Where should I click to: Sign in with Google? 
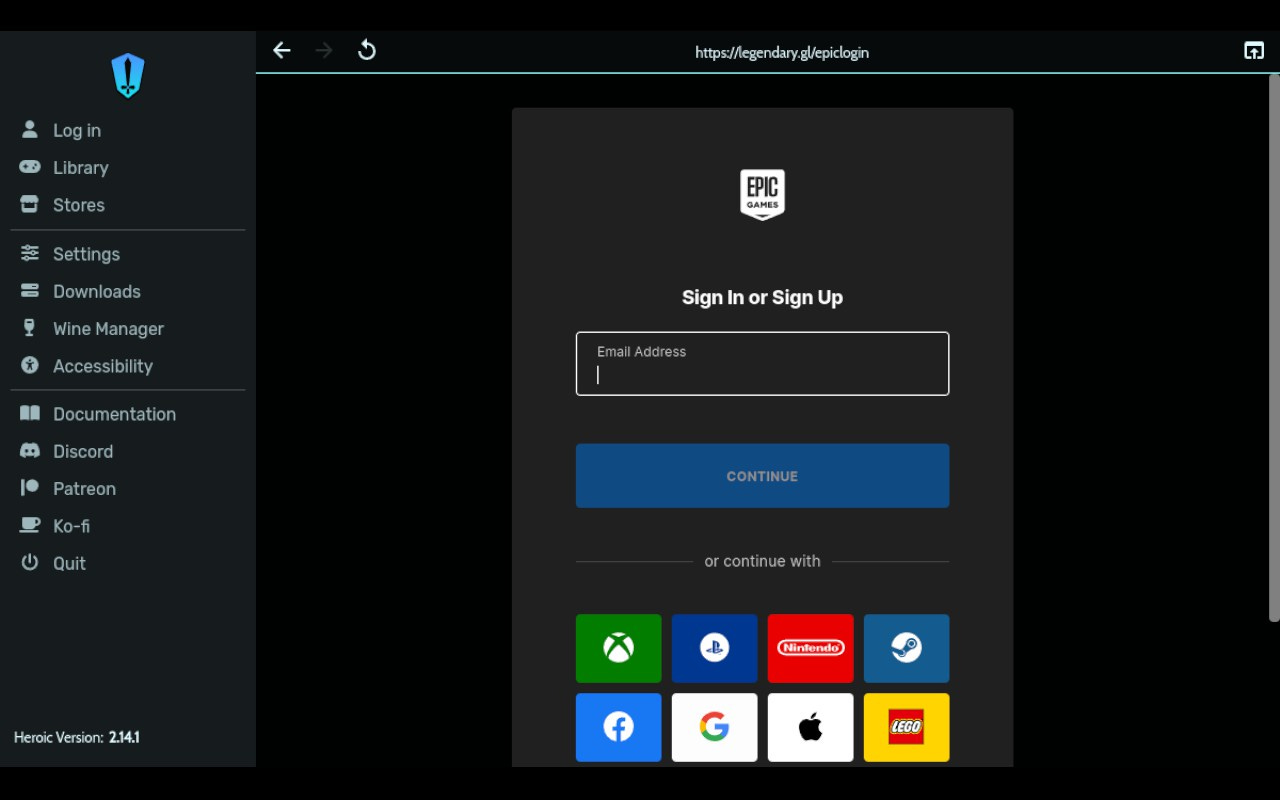pos(714,727)
